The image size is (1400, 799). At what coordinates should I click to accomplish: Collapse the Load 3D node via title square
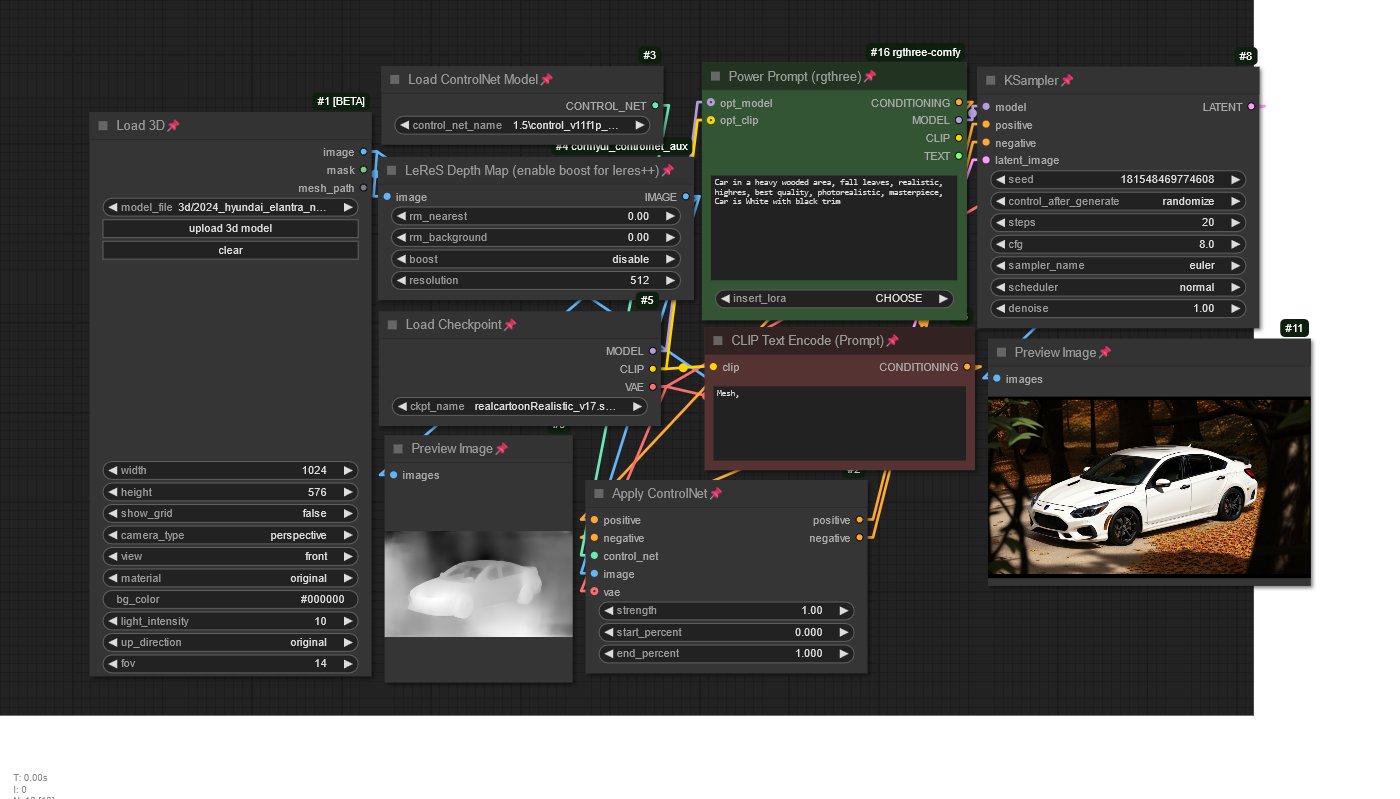[103, 126]
